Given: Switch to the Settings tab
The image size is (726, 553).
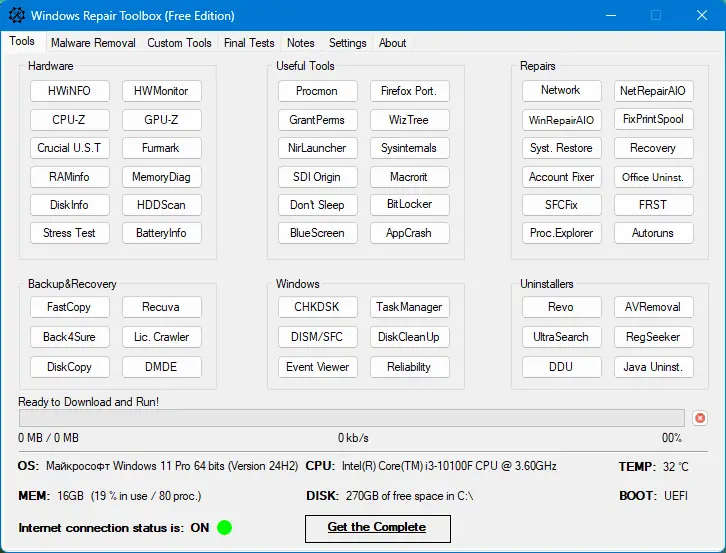Looking at the screenshot, I should 347,43.
